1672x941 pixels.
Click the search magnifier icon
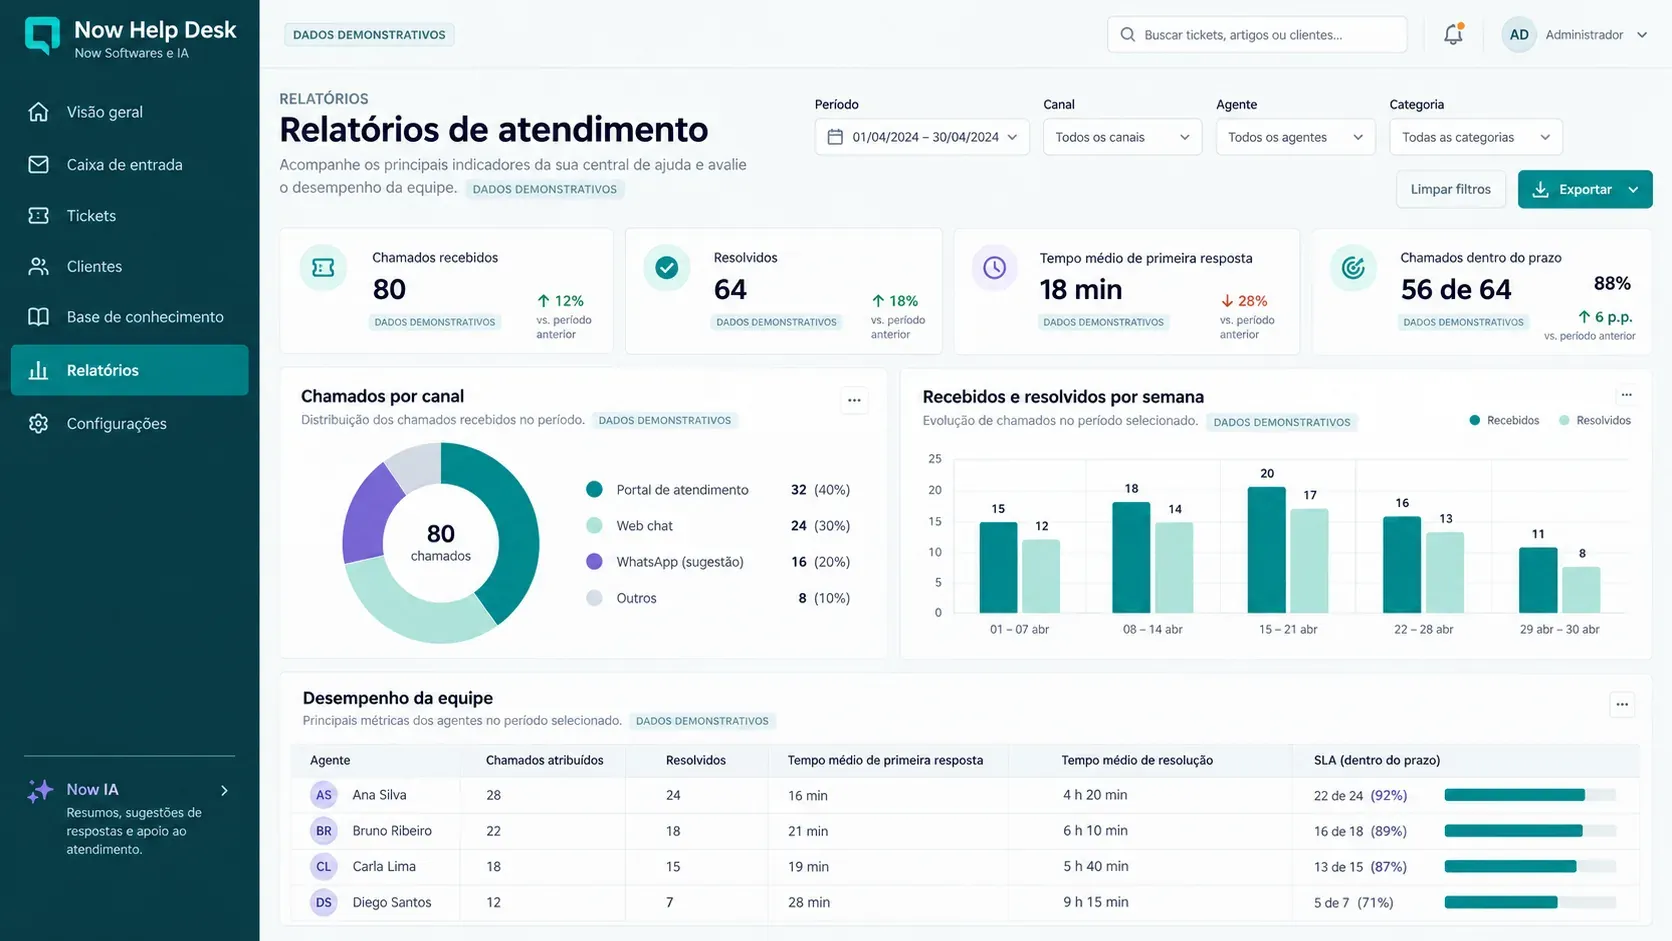click(1128, 35)
